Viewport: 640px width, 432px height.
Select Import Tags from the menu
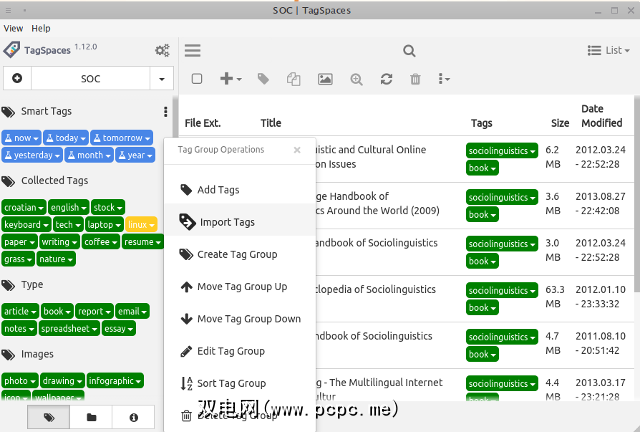pos(226,222)
